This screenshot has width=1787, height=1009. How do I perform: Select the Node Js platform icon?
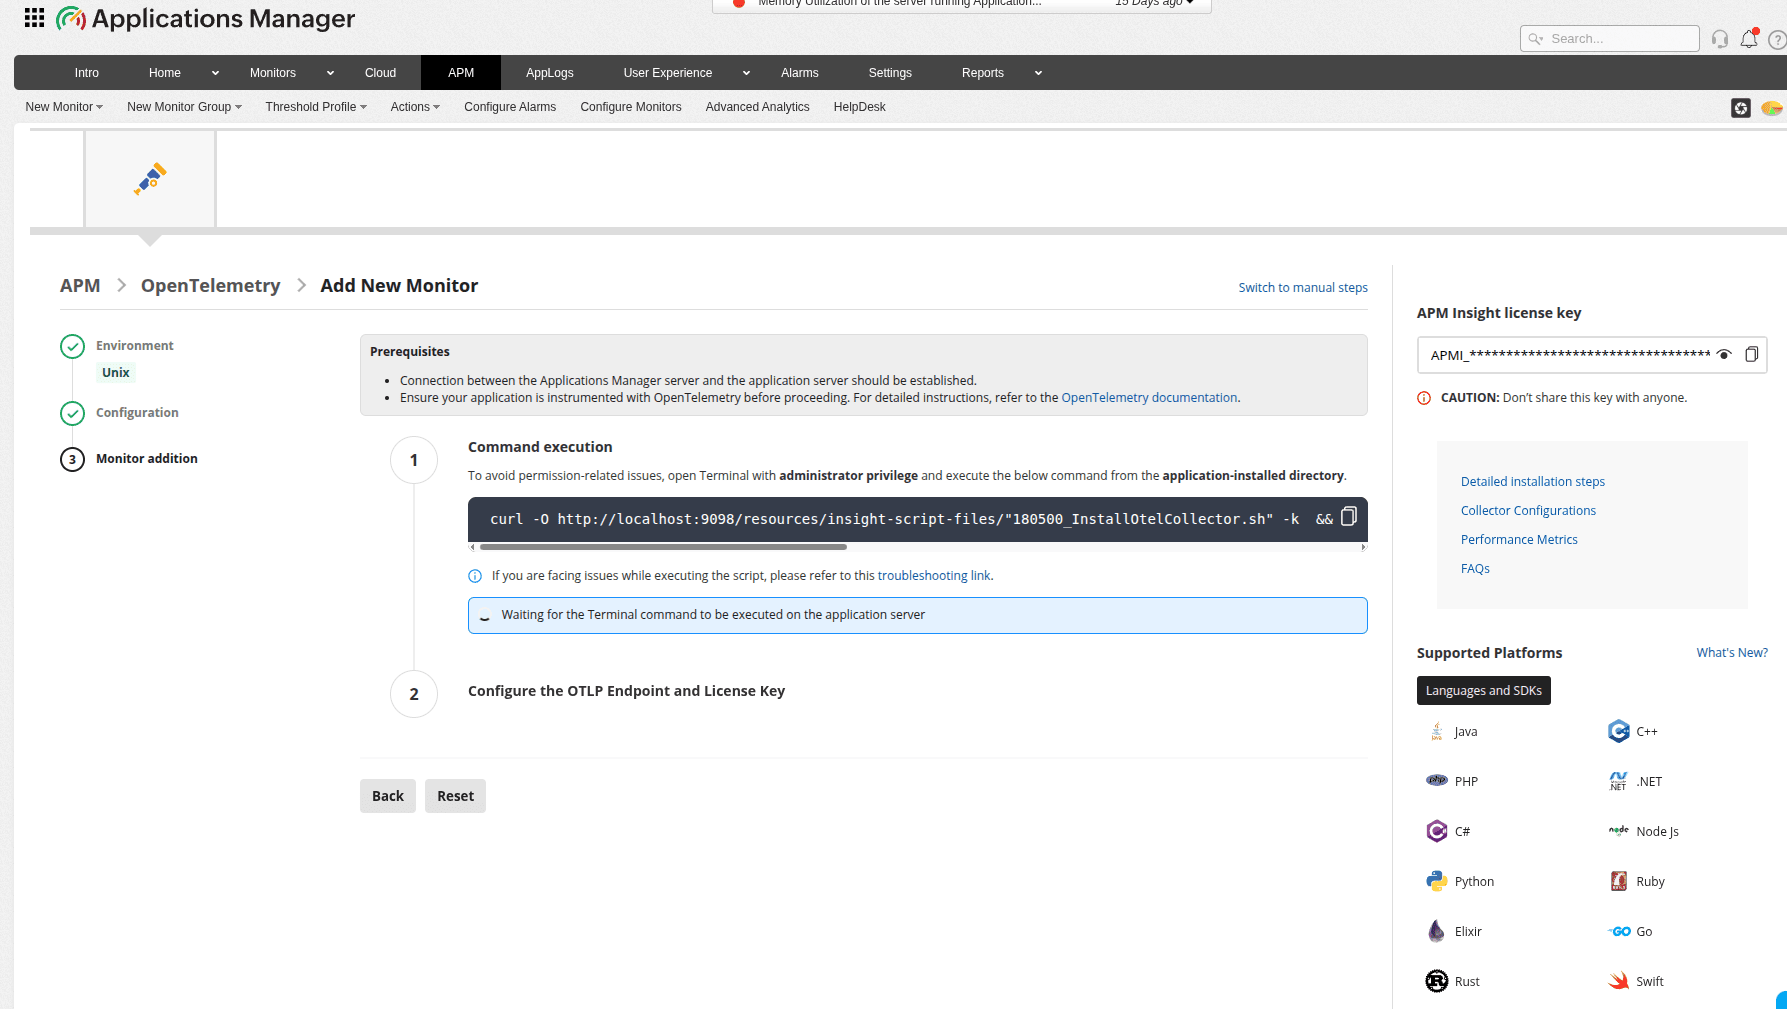pyautogui.click(x=1619, y=831)
